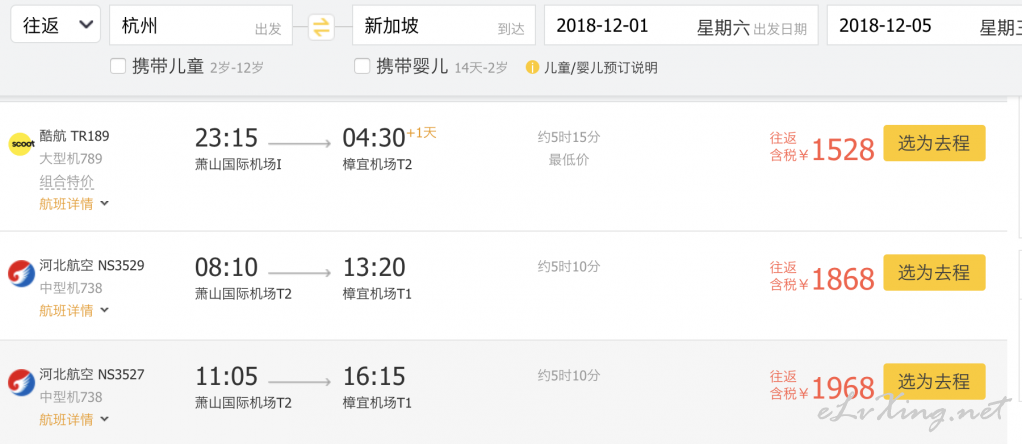This screenshot has height=444, width=1022.
Task: Select 选为去程 for the 1868 fare
Action: [934, 273]
